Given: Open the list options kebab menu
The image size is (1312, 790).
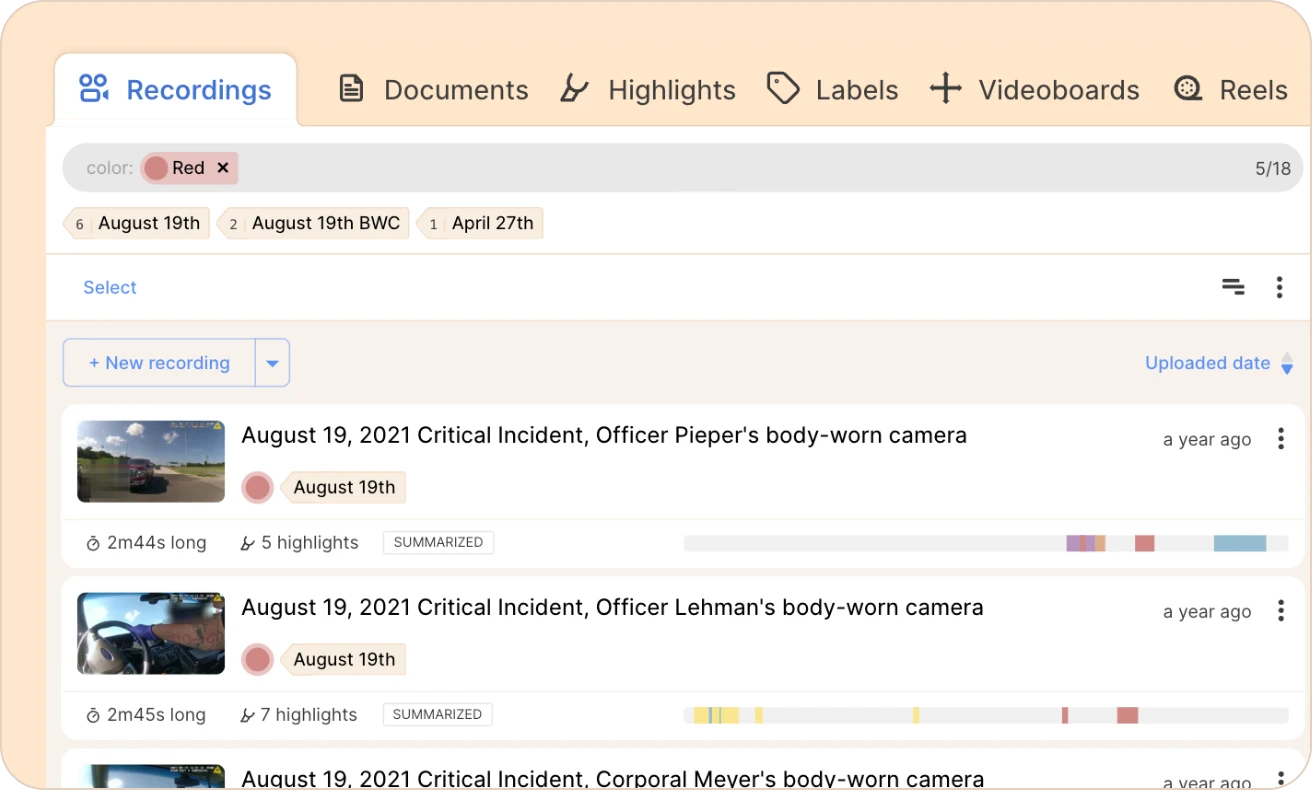Looking at the screenshot, I should click(x=1279, y=288).
